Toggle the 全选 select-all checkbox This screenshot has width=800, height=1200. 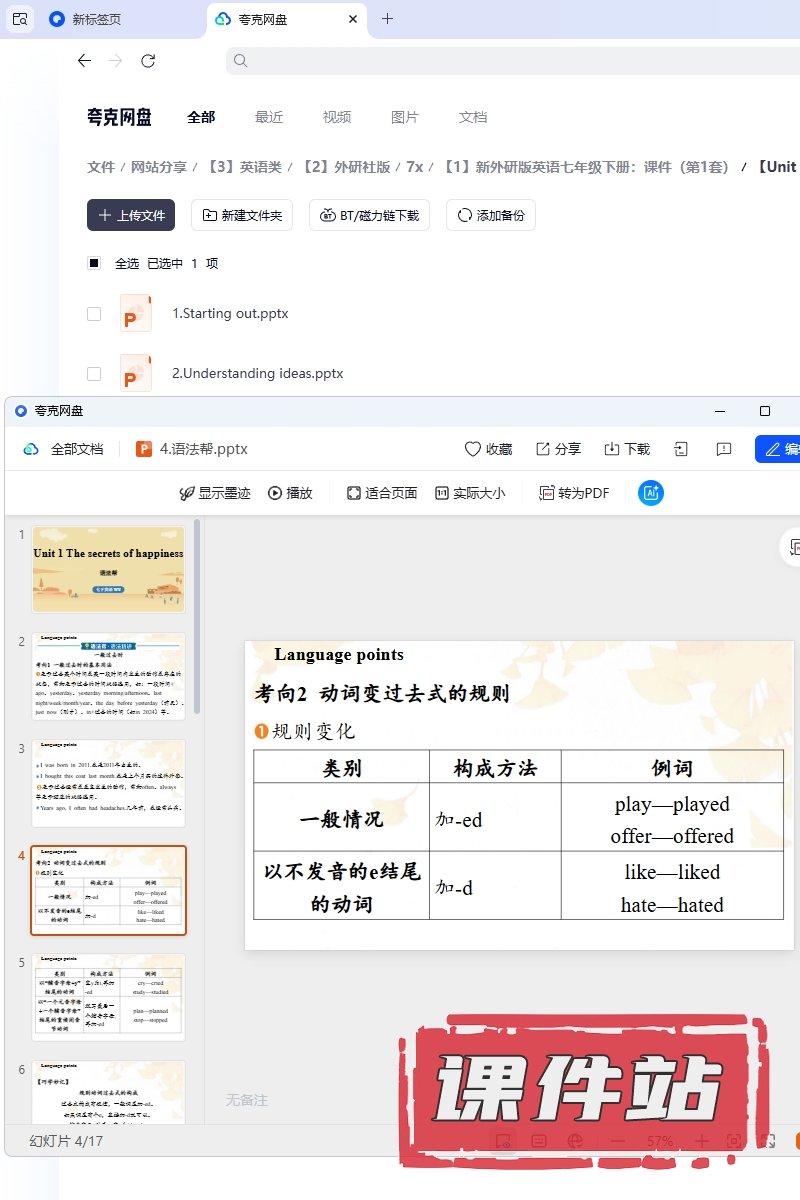point(94,263)
